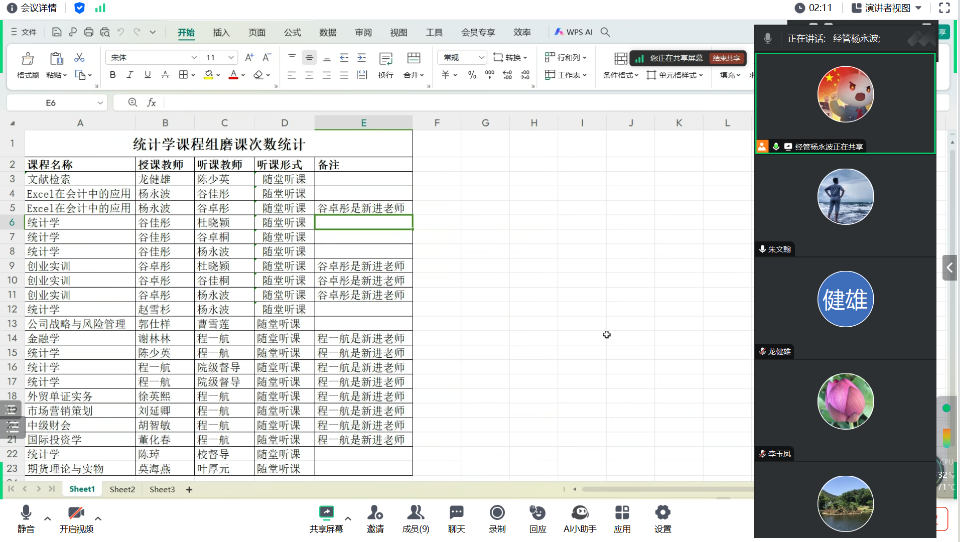
Task: Open the 聊天 (Chat) panel
Action: 456,517
